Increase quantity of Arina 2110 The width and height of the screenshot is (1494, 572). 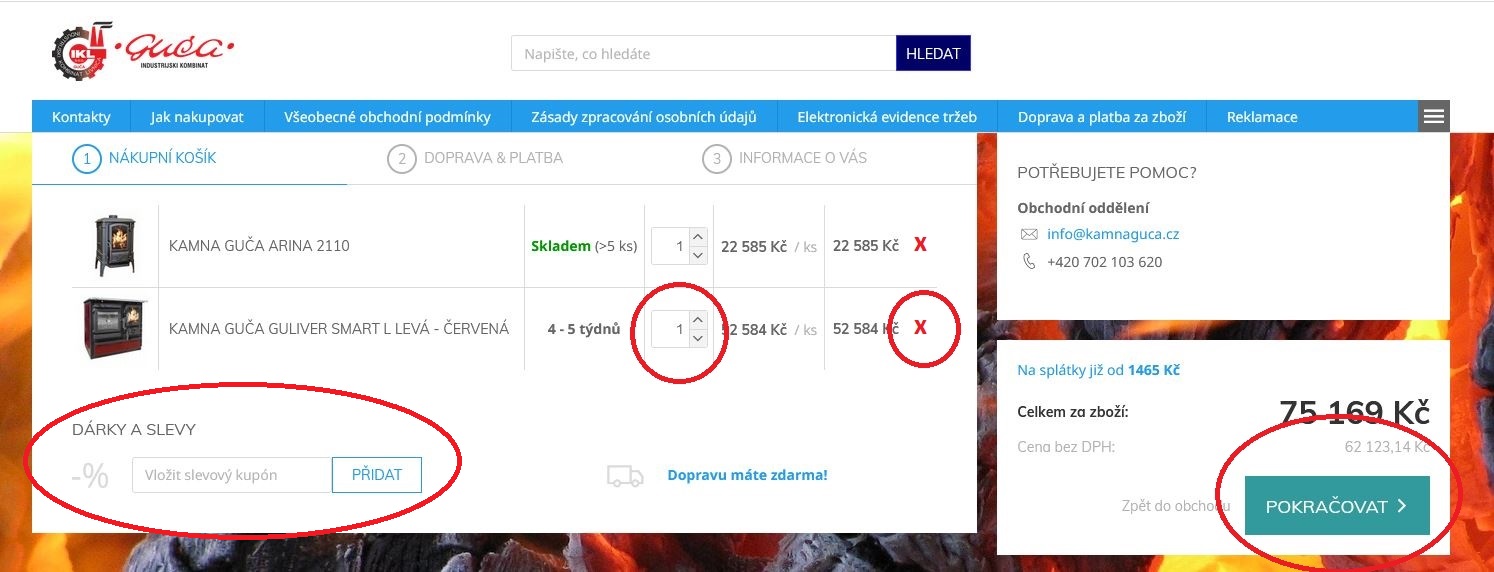(698, 236)
